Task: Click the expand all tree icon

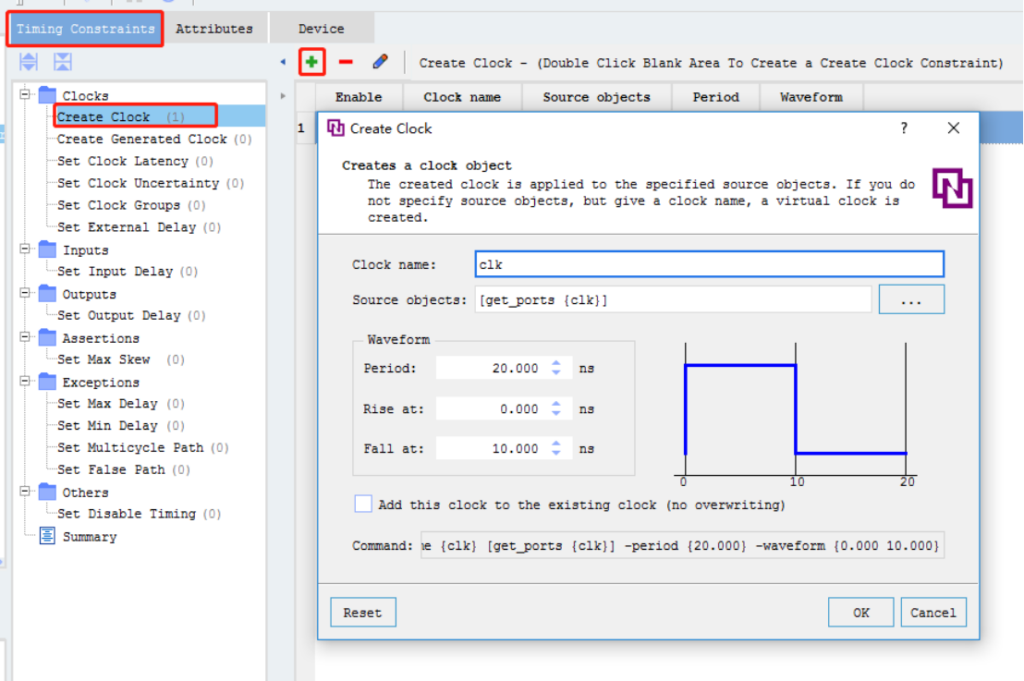Action: click(x=29, y=62)
